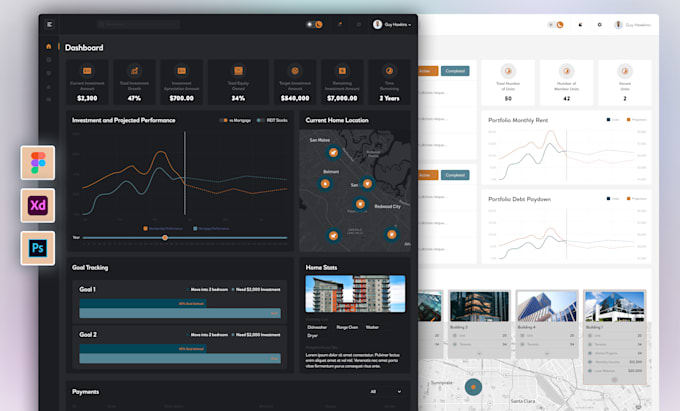Open the notification icon in dark header

[340, 24]
